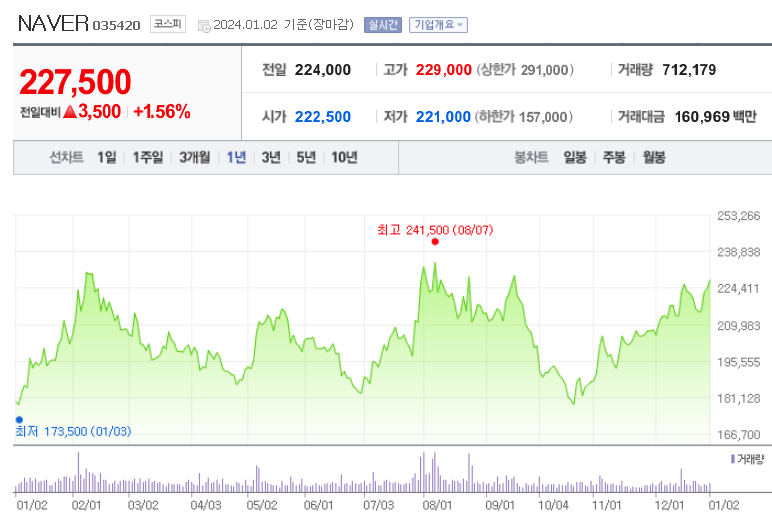The image size is (772, 531).
Task: Click the lower limit 하한가 157,000 text
Action: pyautogui.click(x=524, y=117)
